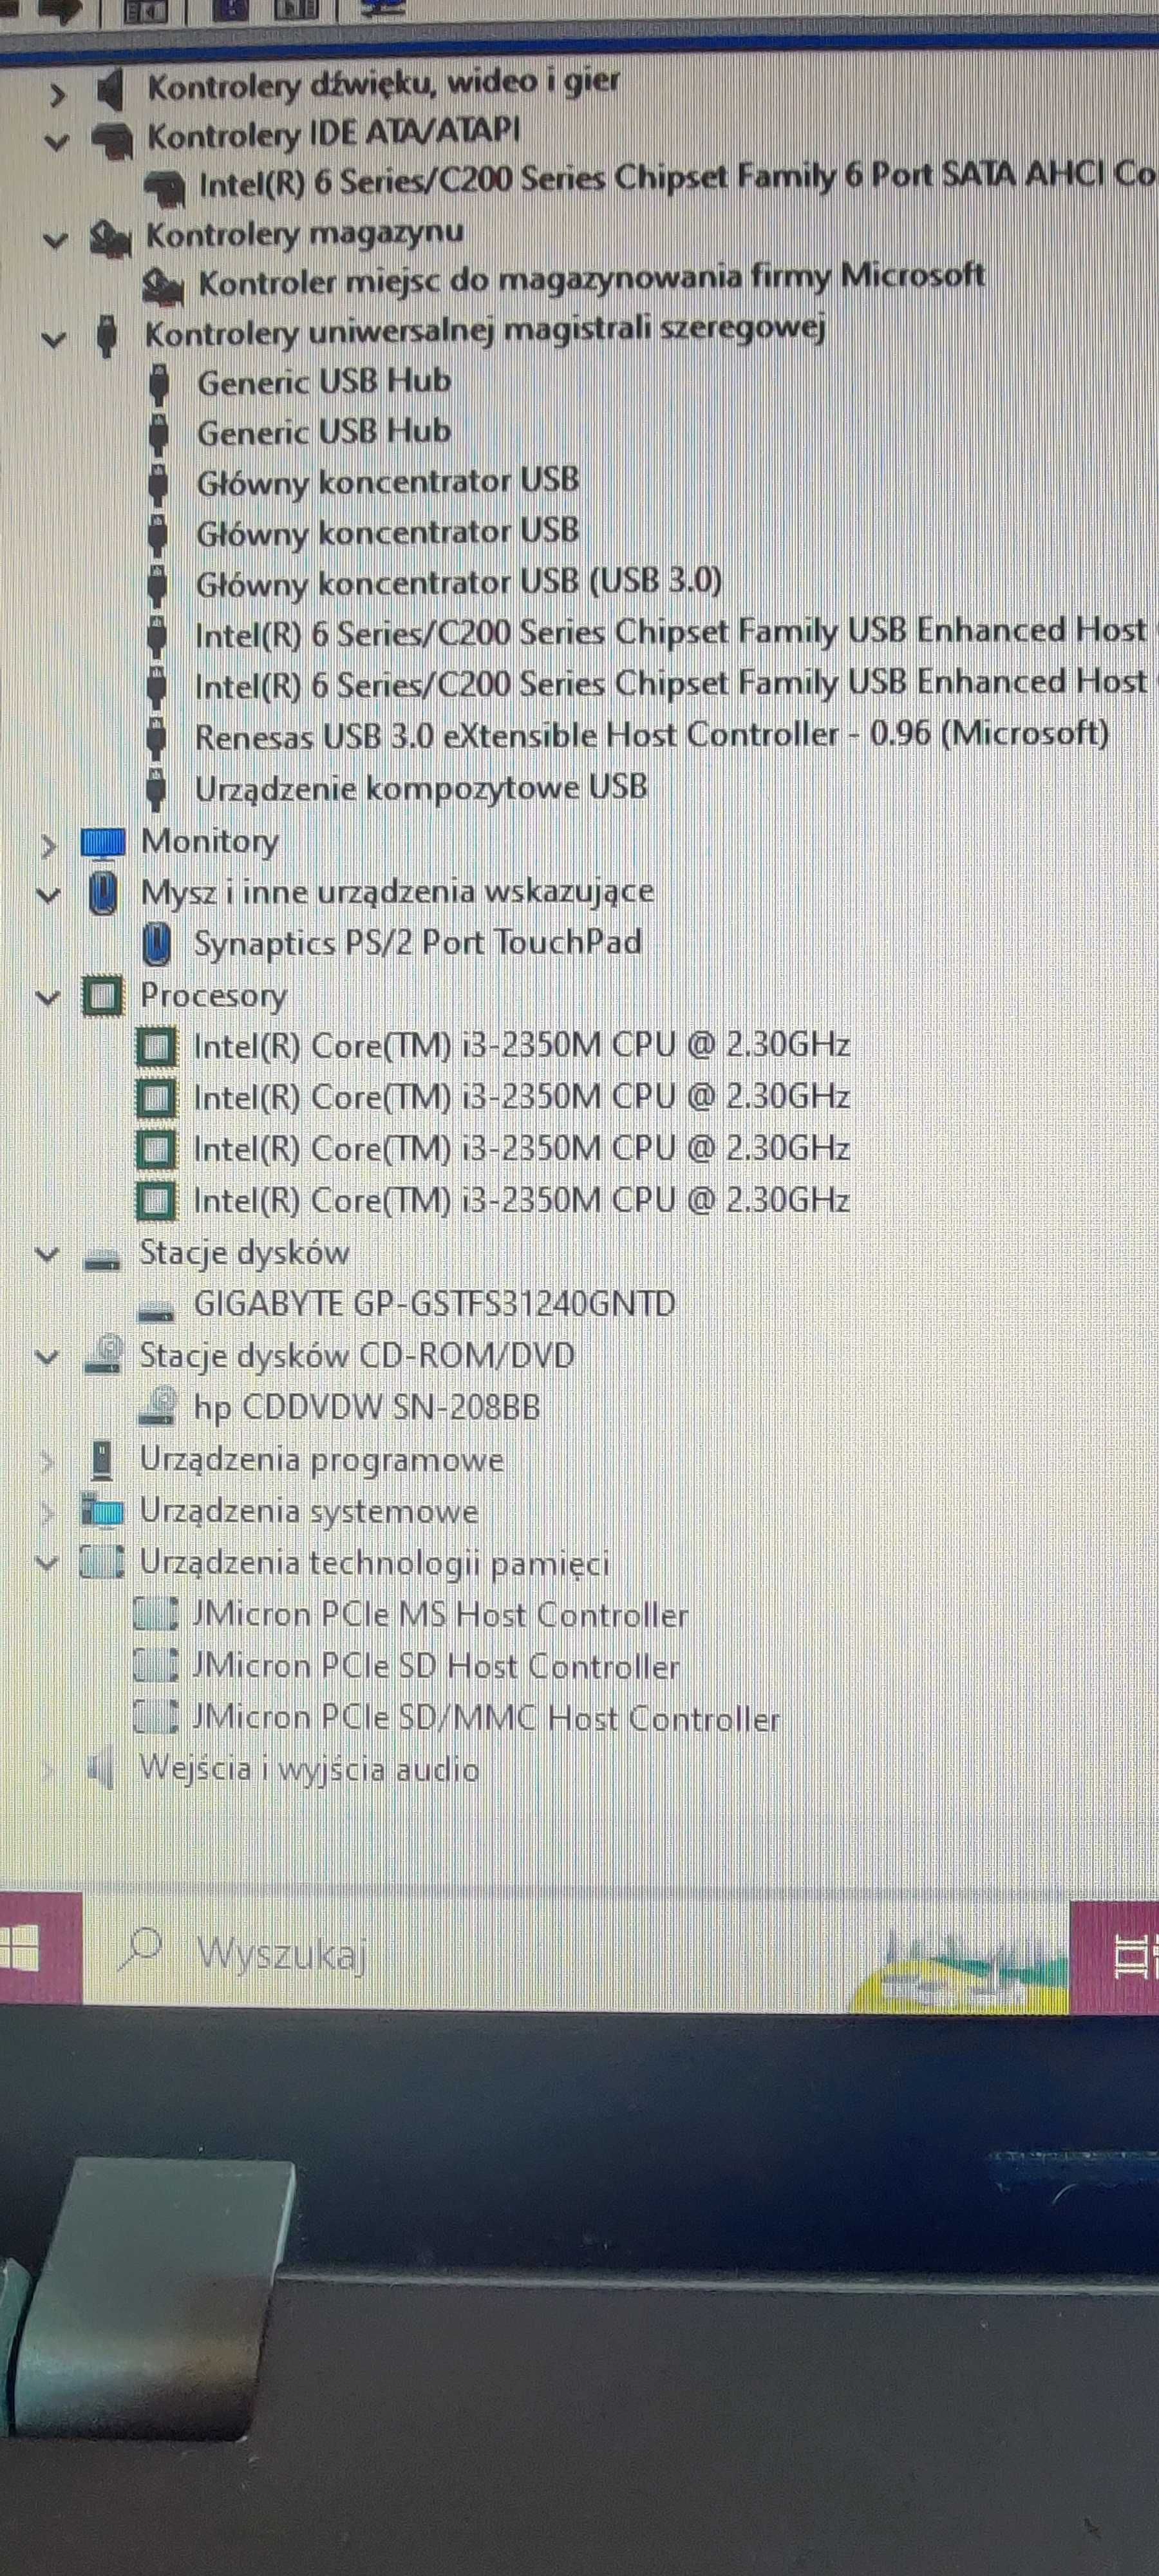This screenshot has width=1159, height=2576.
Task: Collapse the Kontrolery IDE ATA/ATAPI category
Action: pyautogui.click(x=56, y=142)
